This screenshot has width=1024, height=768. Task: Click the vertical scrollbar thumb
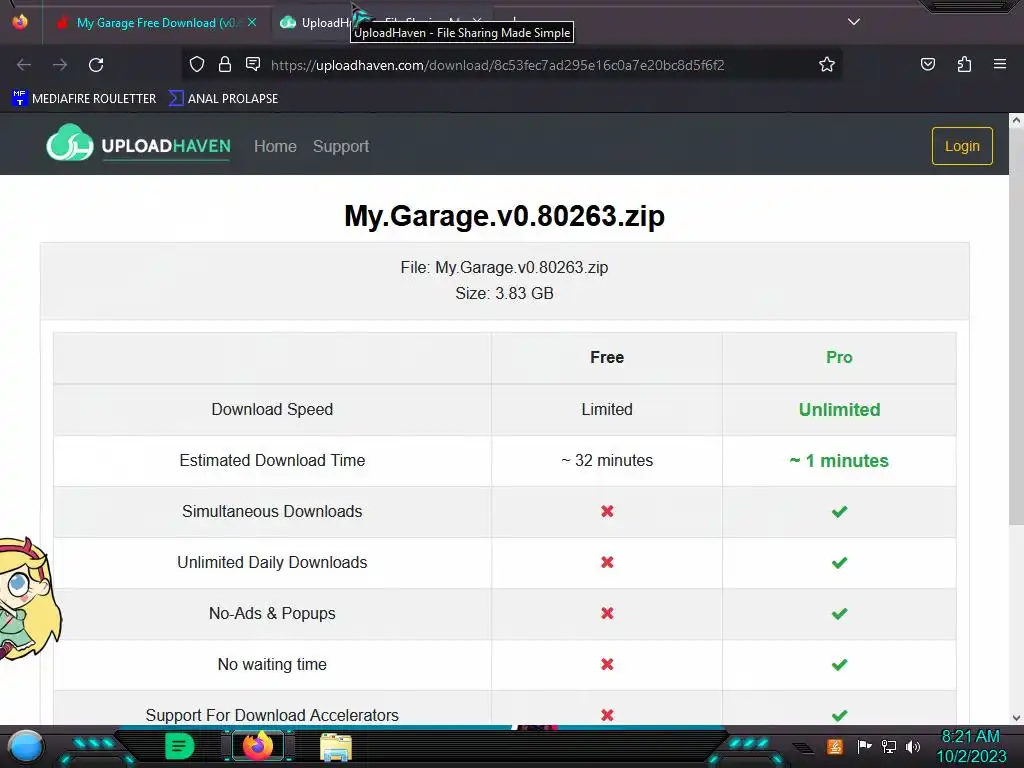[1016, 325]
